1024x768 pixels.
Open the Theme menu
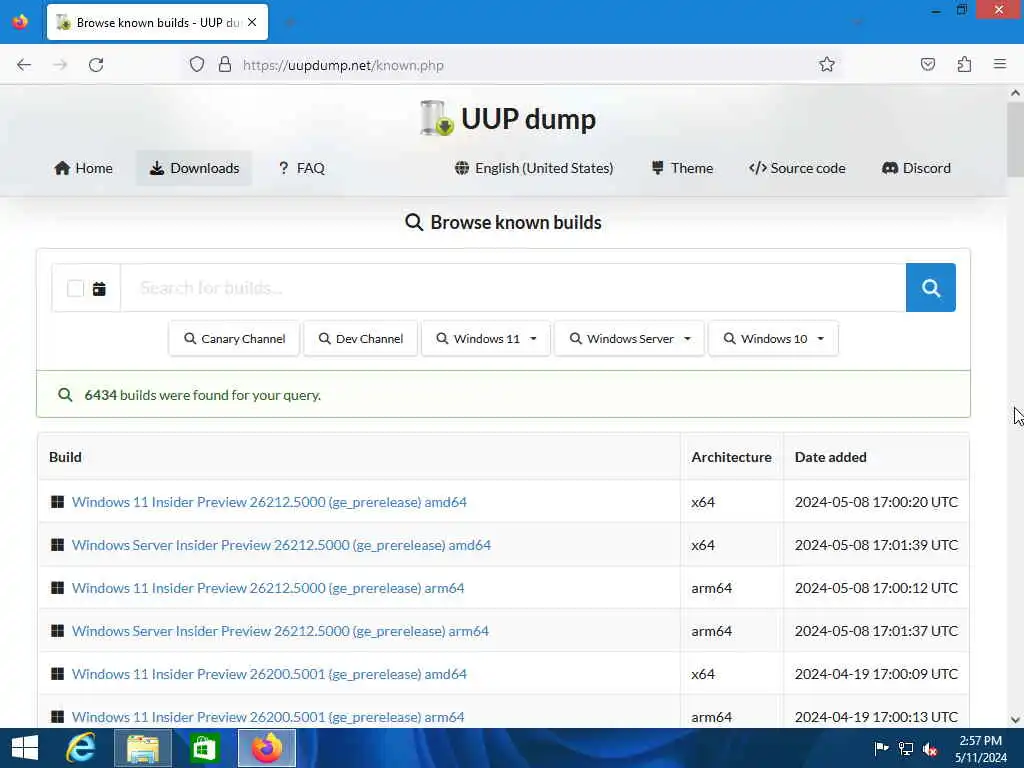point(682,168)
